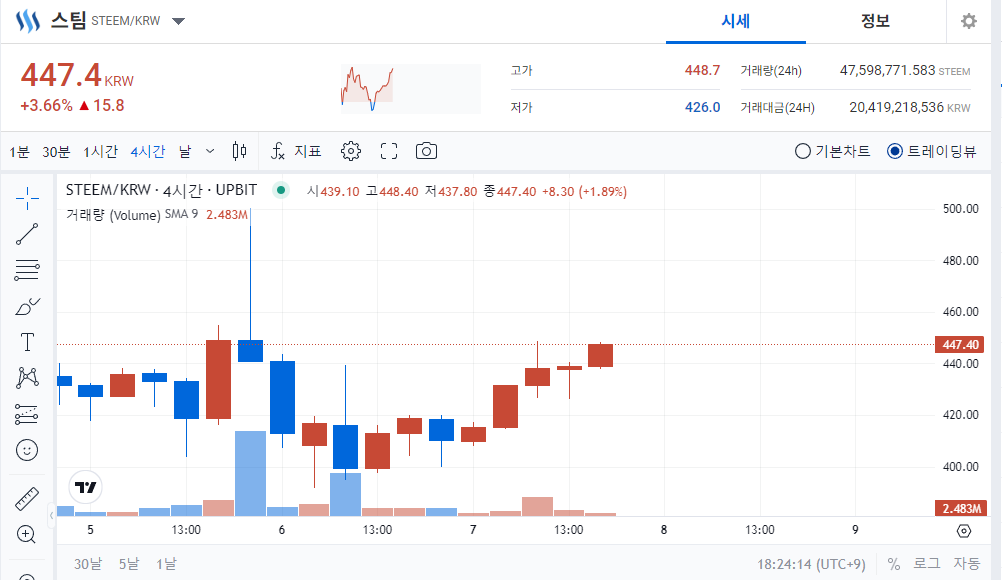Activate the zoom in tool
Screen dimensions: 1002x580
[26, 535]
